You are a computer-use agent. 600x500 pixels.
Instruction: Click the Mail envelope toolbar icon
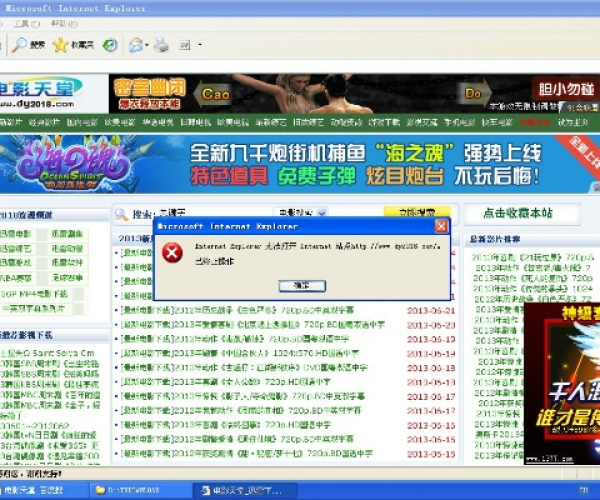coord(135,45)
